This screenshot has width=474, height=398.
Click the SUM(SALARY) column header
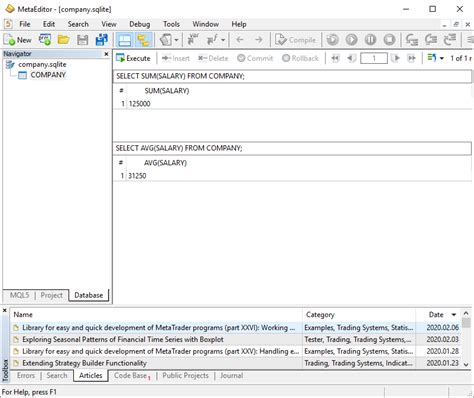[x=167, y=91]
